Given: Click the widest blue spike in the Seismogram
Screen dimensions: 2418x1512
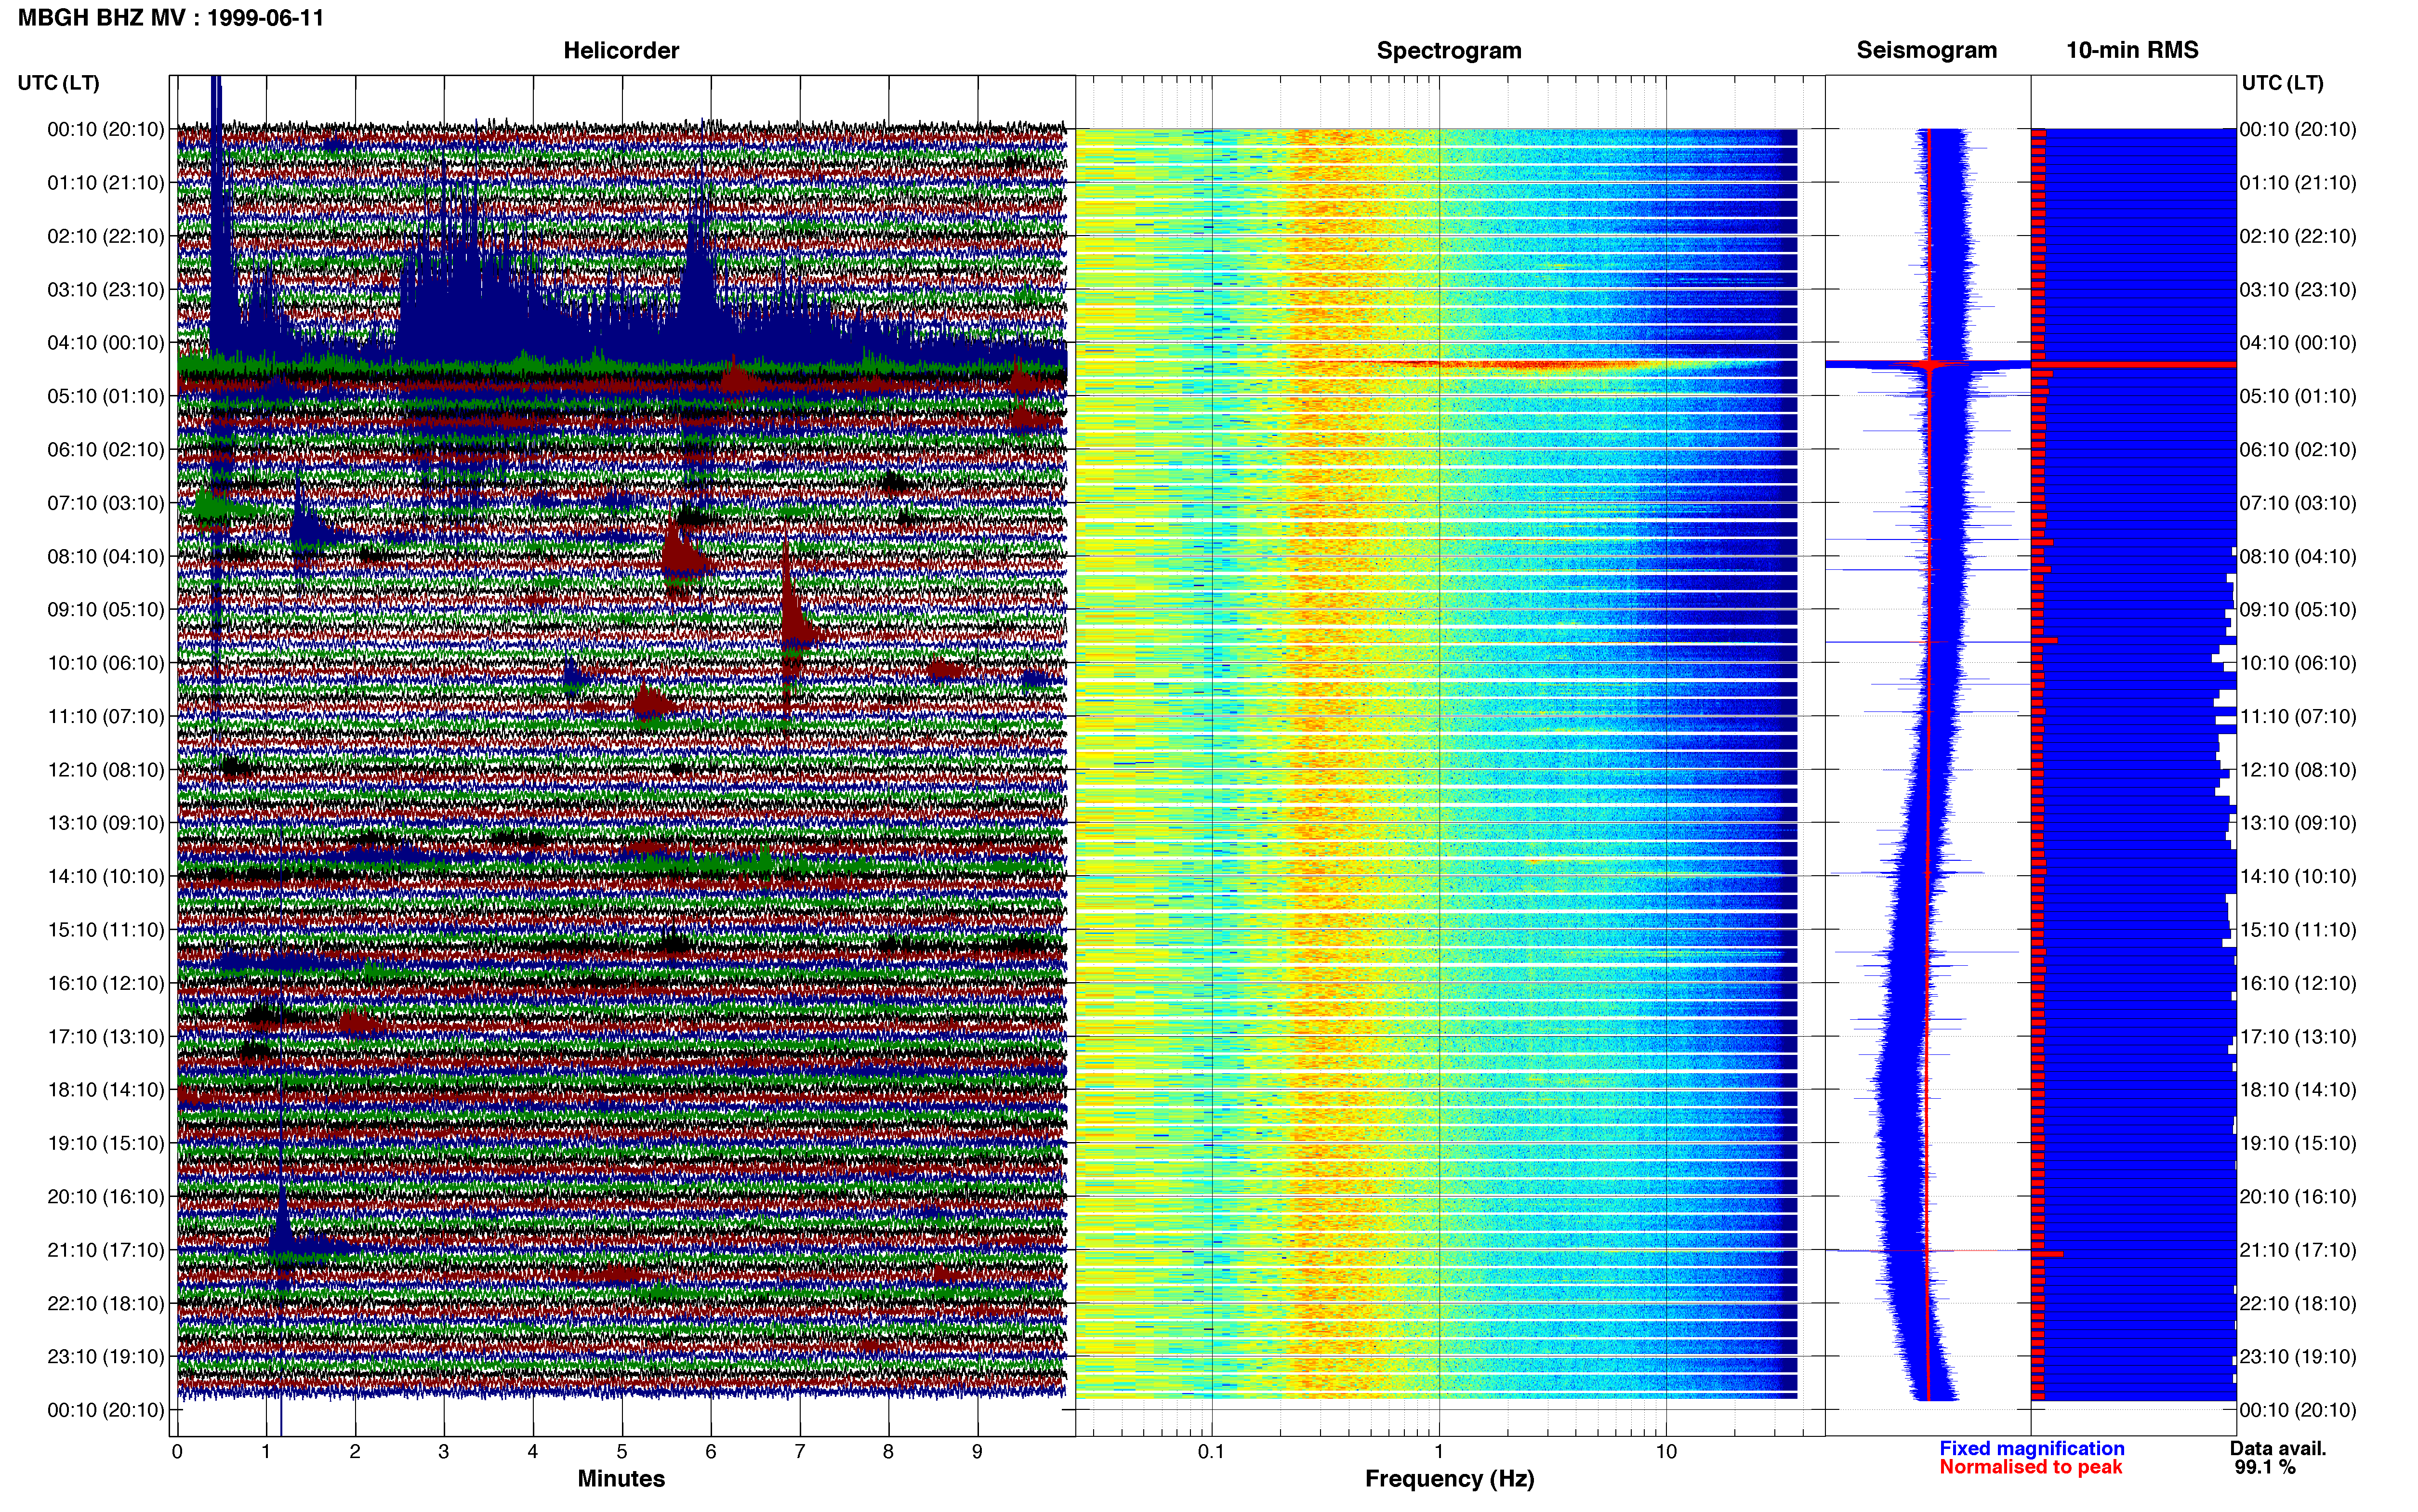Looking at the screenshot, I should pos(1928,365).
